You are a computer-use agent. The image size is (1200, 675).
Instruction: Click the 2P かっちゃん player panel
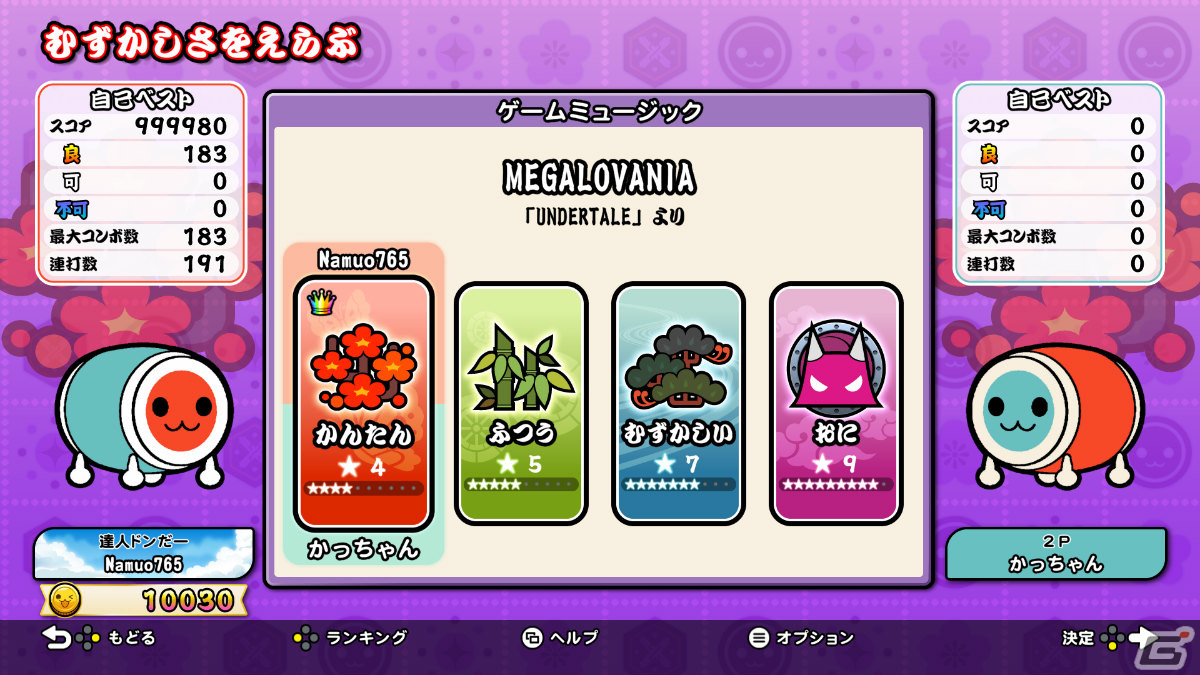1056,553
